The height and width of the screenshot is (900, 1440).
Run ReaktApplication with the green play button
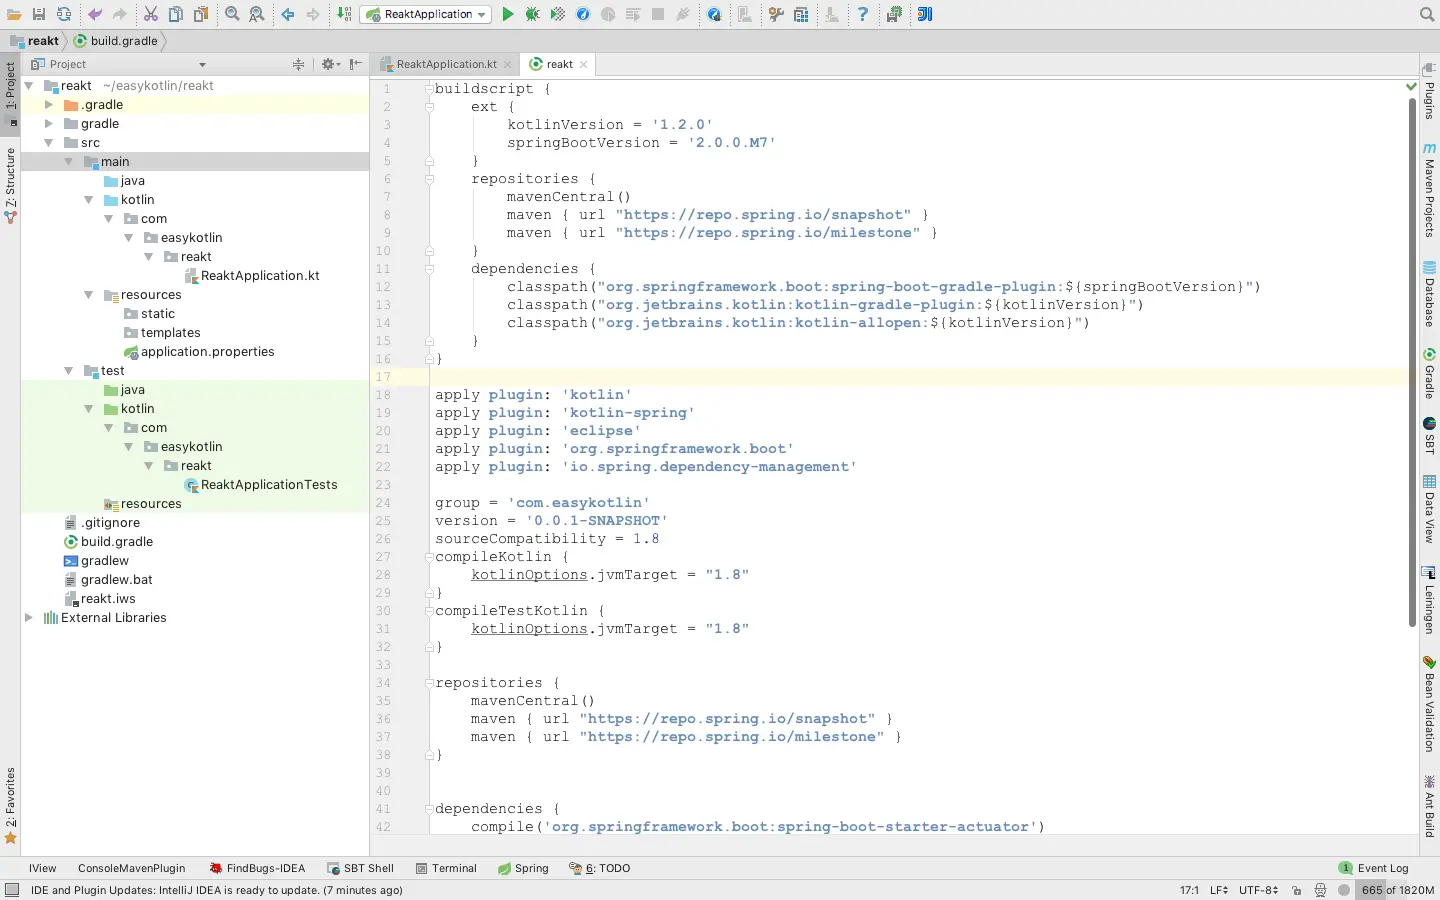[x=508, y=14]
